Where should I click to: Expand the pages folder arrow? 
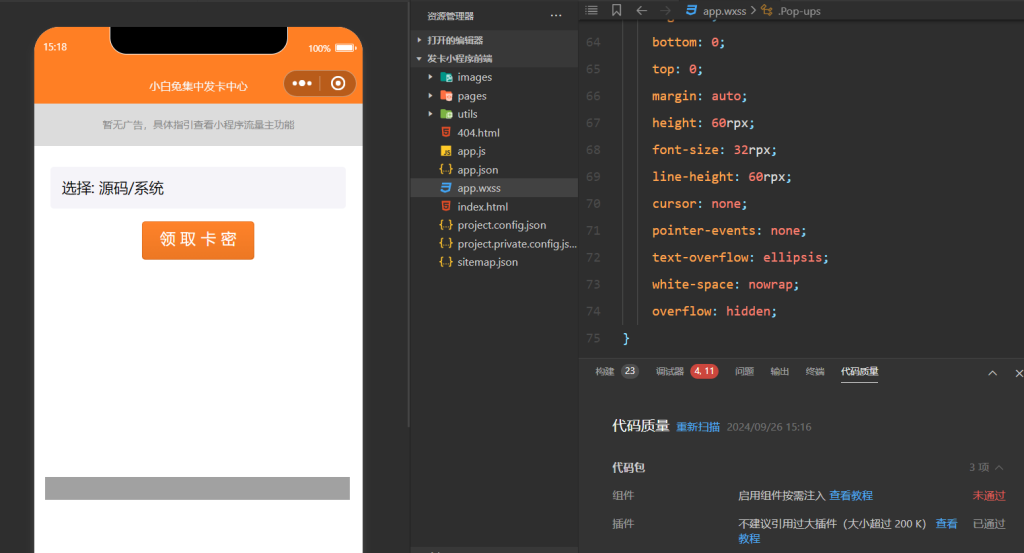point(430,96)
